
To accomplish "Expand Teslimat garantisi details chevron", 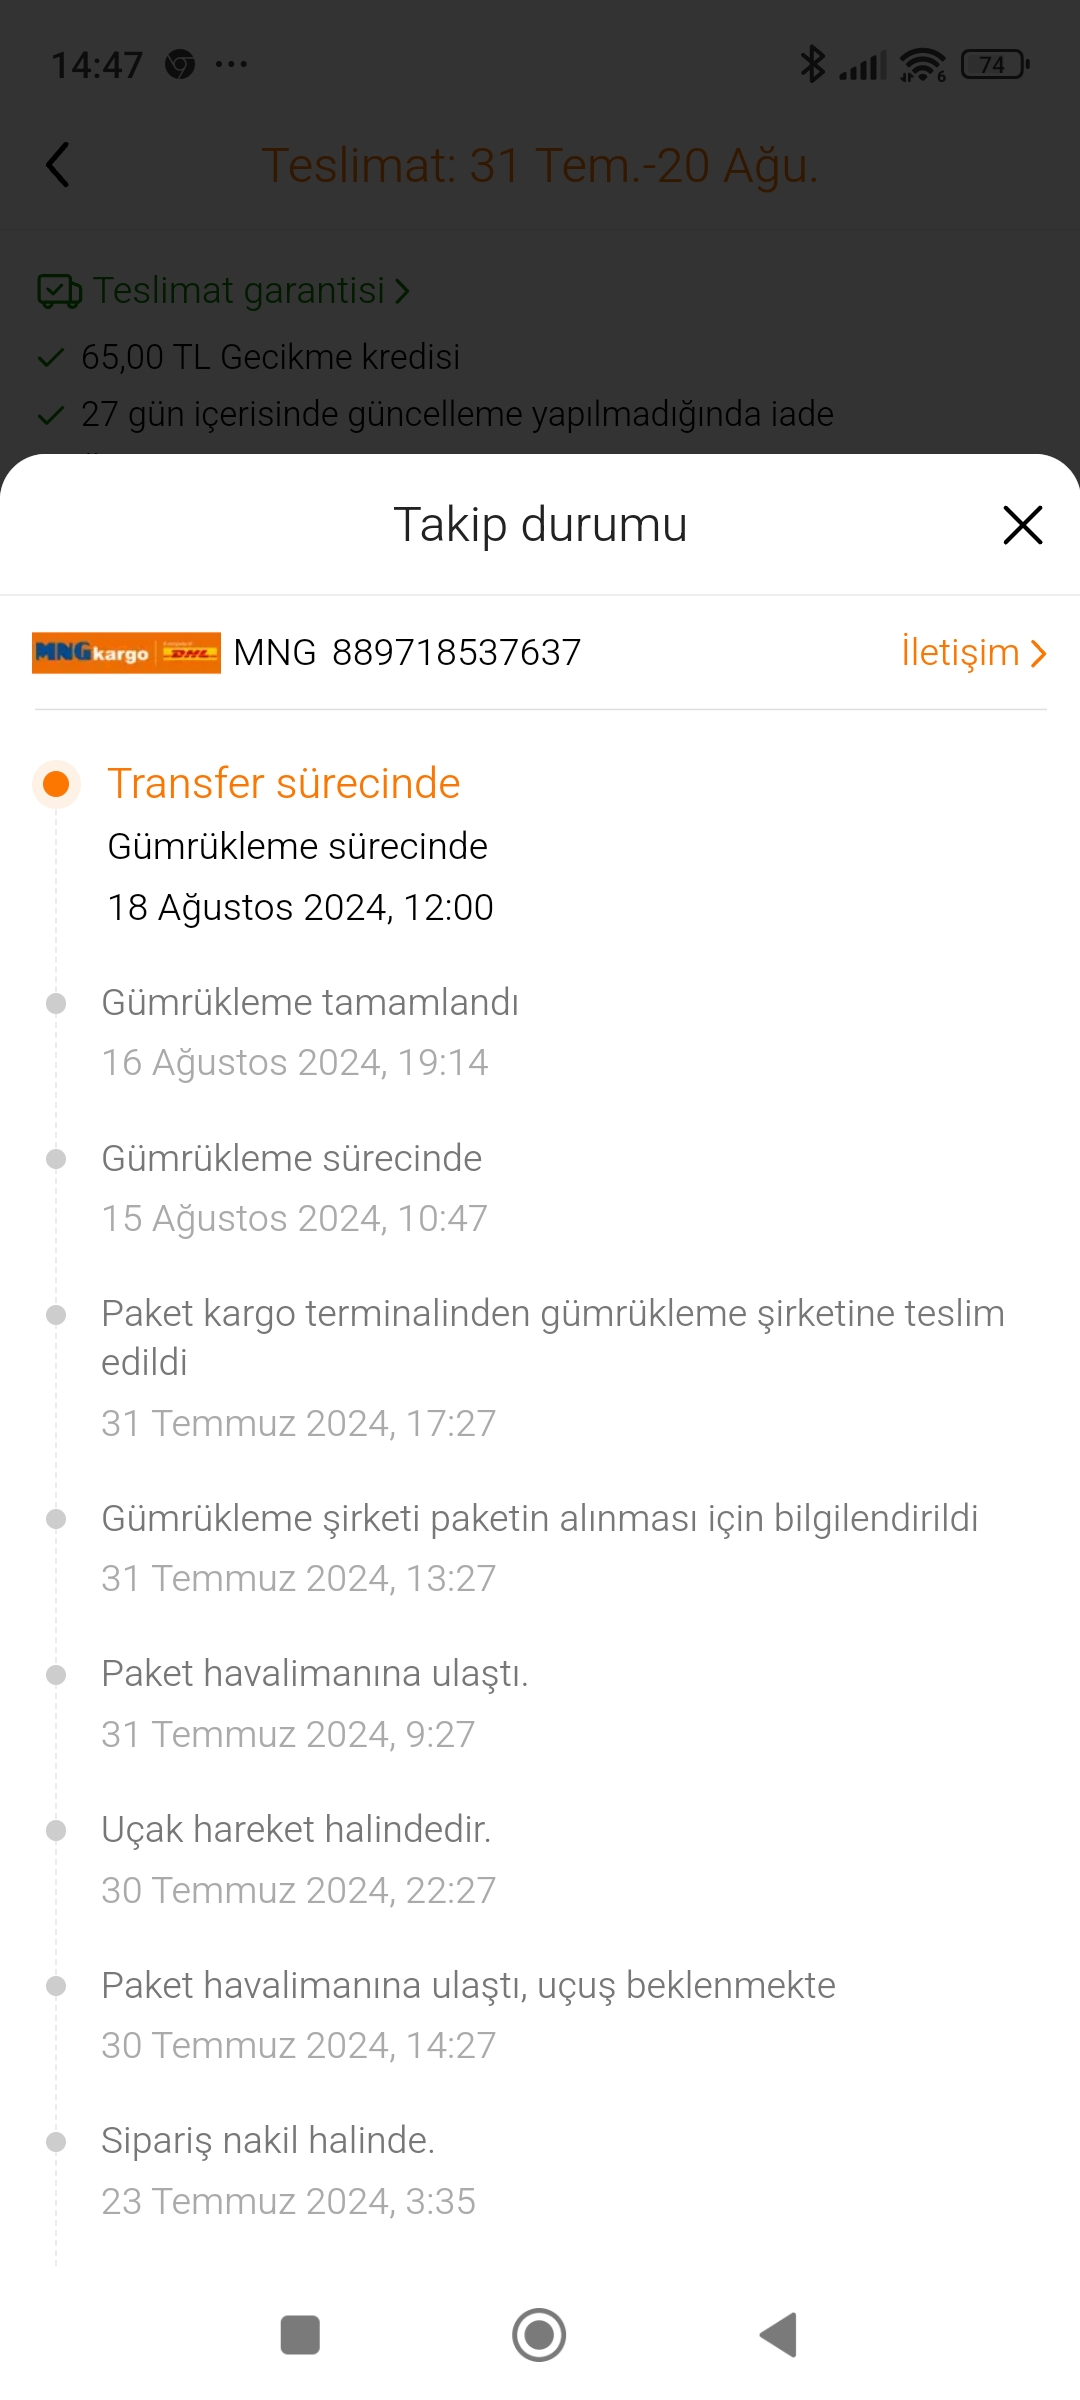I will (402, 291).
